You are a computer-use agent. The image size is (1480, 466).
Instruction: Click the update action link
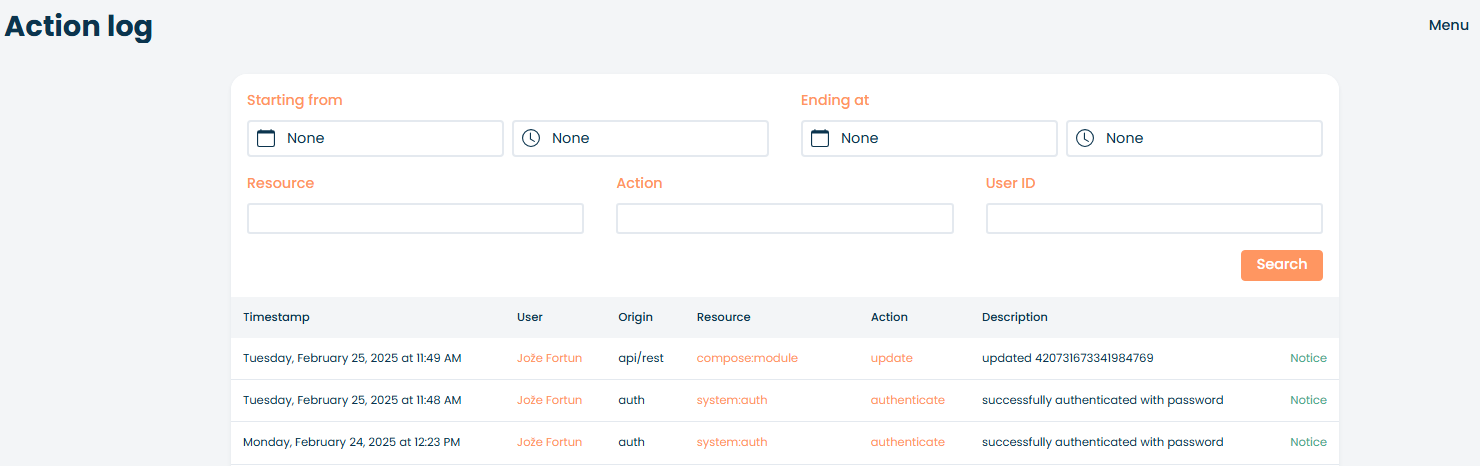click(x=891, y=358)
